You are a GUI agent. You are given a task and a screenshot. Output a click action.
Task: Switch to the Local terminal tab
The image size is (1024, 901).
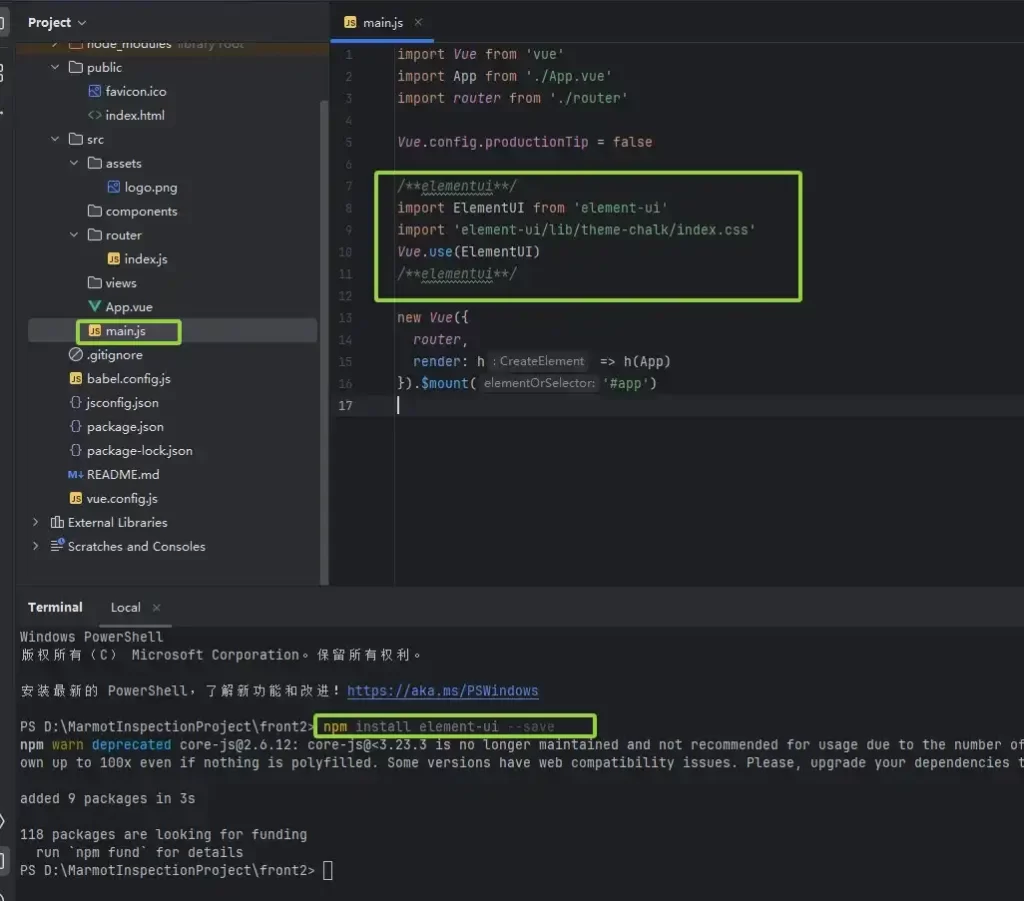(x=125, y=607)
